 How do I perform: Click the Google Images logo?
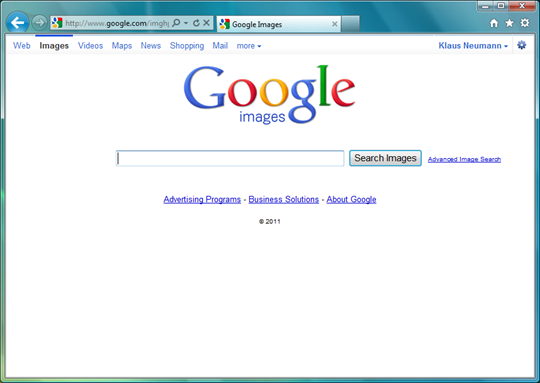click(x=269, y=94)
